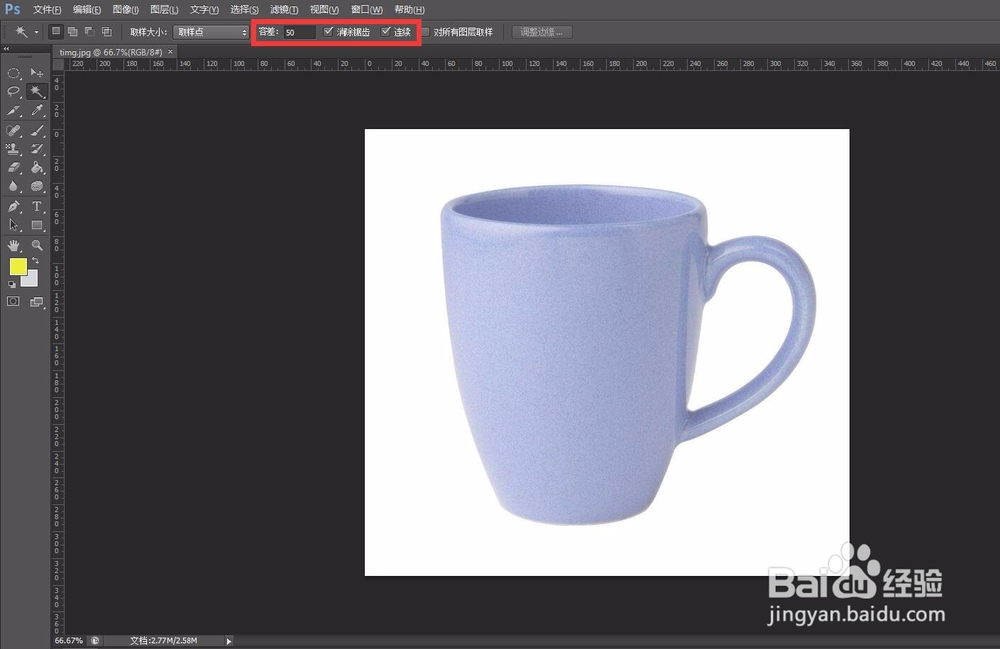
Task: Select the Lasso tool
Action: [x=13, y=92]
